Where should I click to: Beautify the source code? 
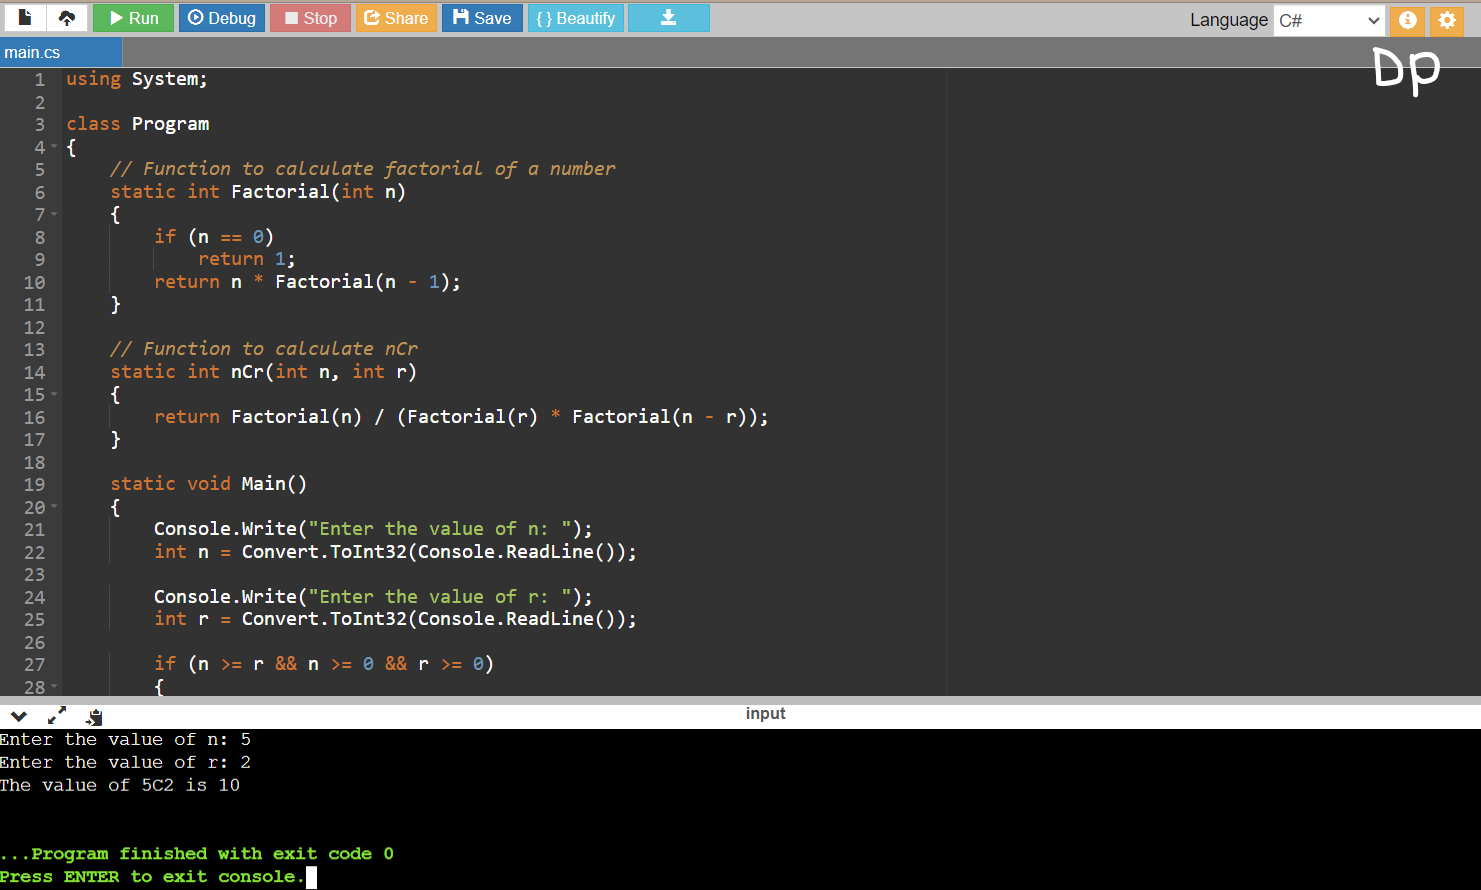[575, 18]
